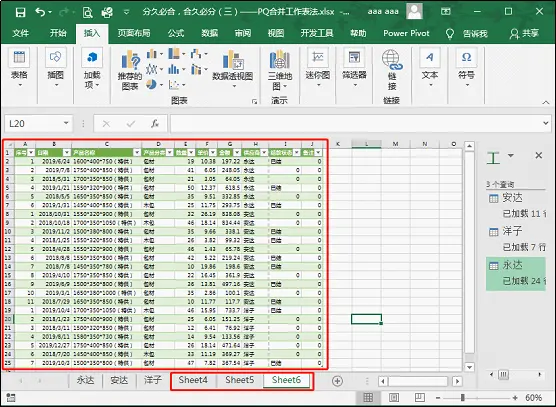
Task: Click the Symbol (符号) omega icon
Action: pos(467,57)
